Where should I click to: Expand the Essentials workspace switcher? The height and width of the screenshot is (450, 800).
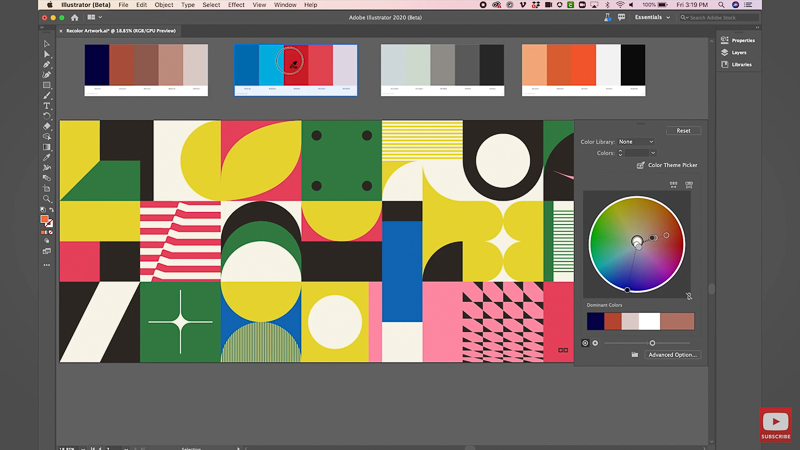pos(653,17)
